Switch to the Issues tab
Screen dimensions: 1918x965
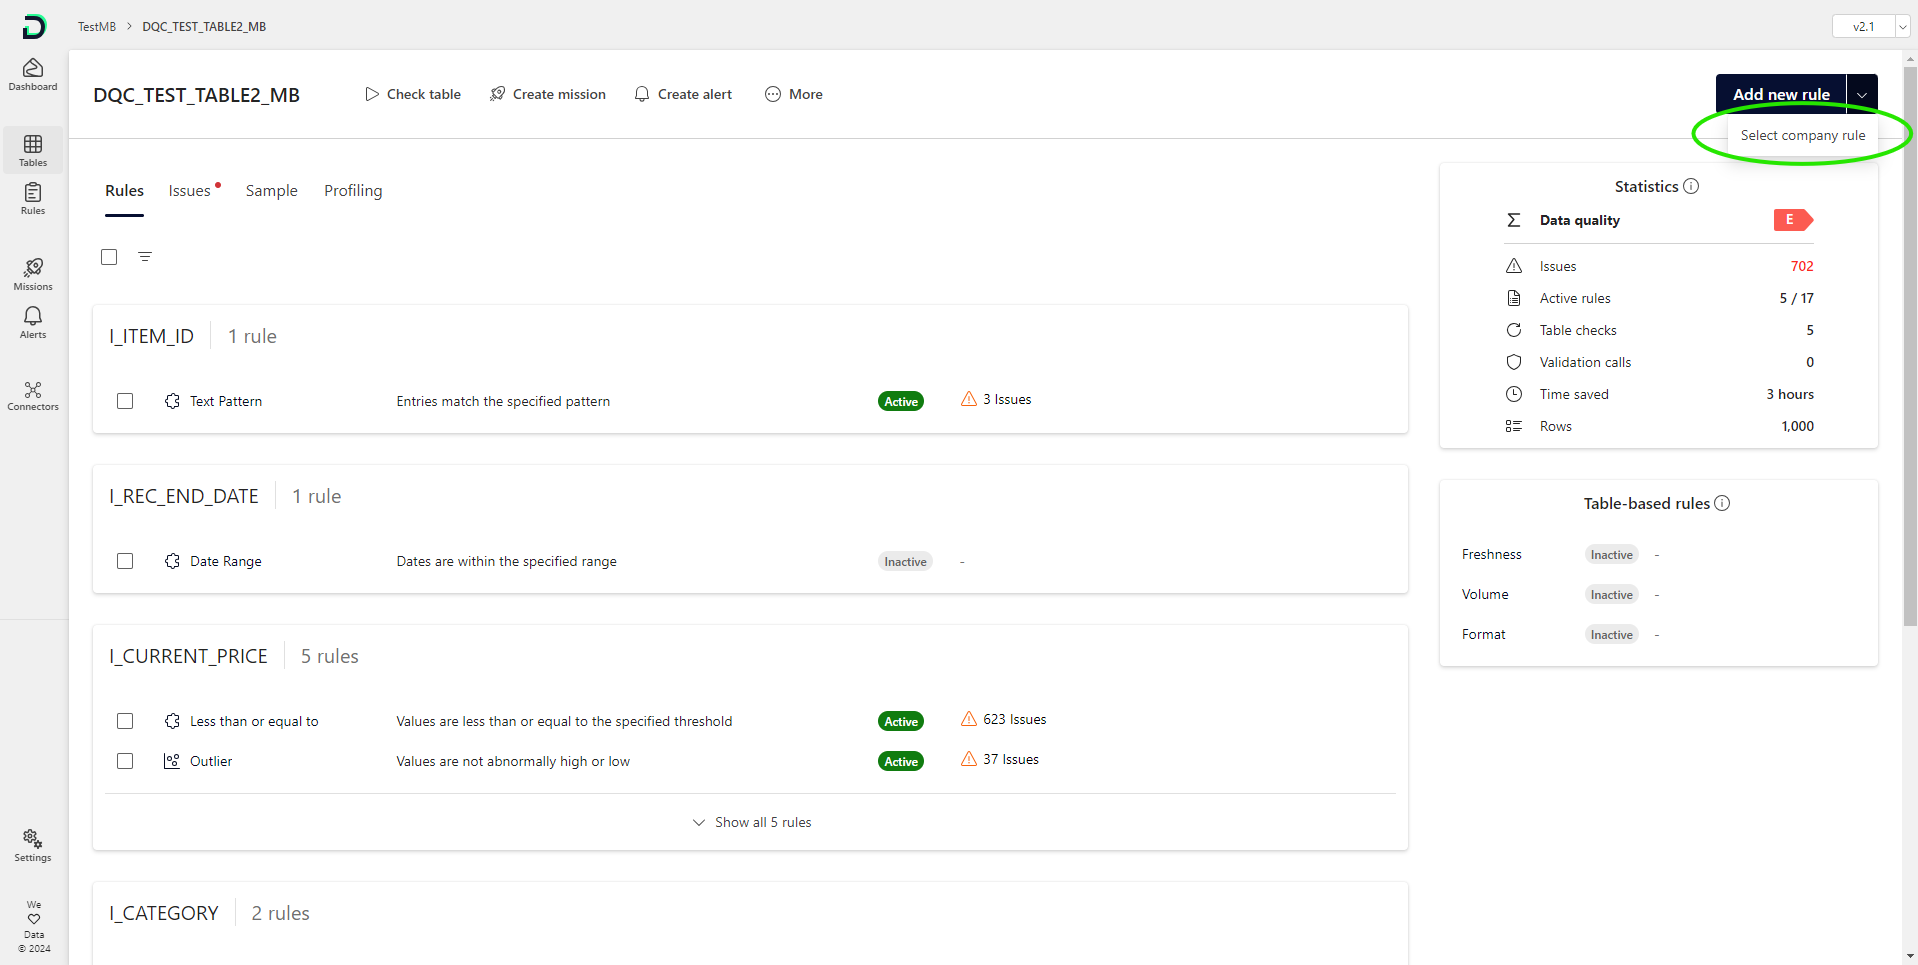(x=190, y=191)
